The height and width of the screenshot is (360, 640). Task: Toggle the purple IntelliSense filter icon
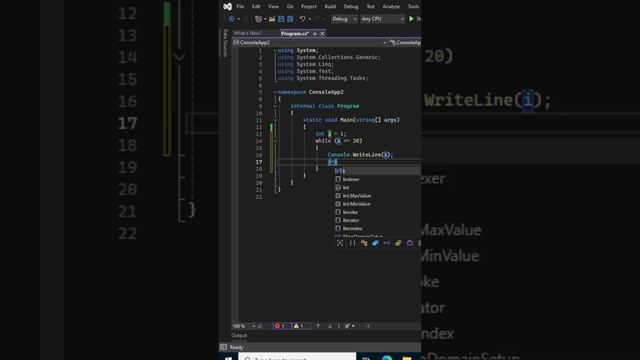click(x=410, y=243)
